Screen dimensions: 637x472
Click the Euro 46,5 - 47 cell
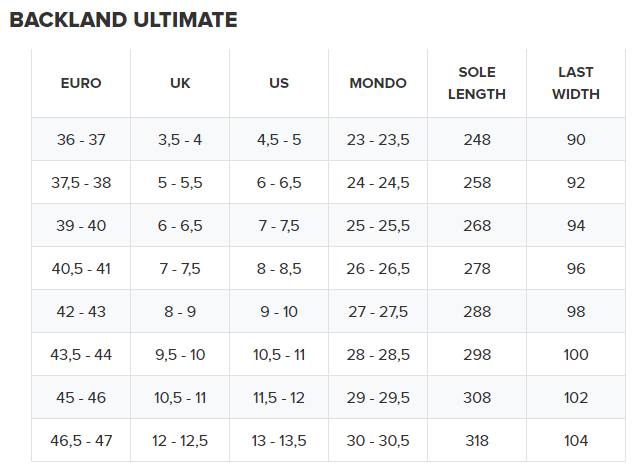[81, 441]
